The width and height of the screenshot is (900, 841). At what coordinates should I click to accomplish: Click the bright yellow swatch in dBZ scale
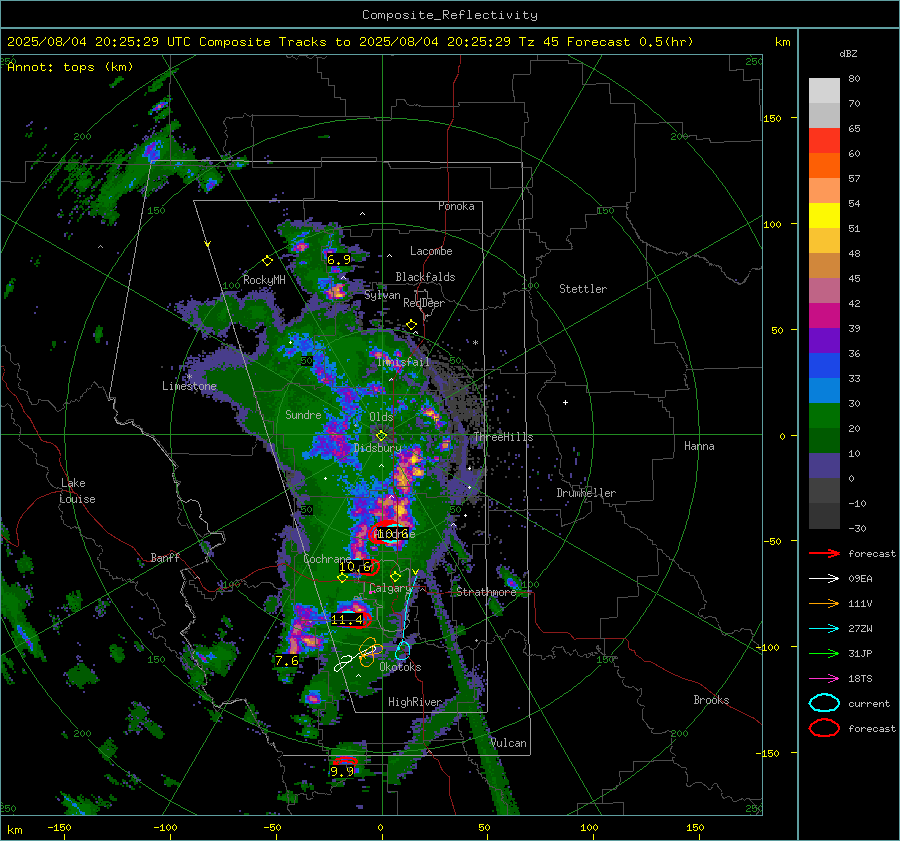pos(824,215)
